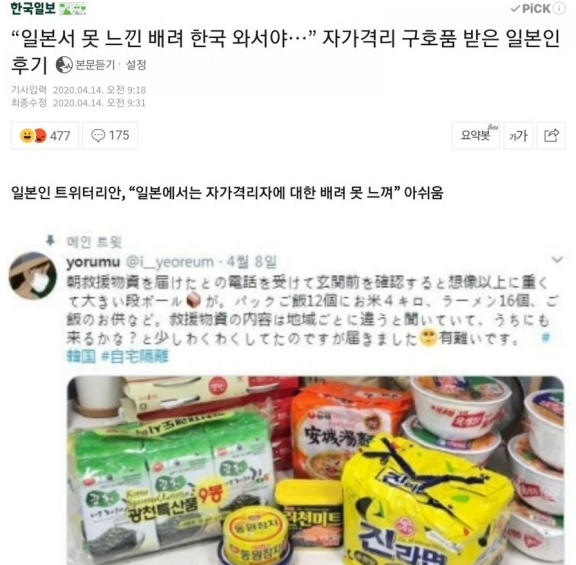Screen dimensions: 576x565
Task: Open yorumu's masked avatar picture
Action: click(33, 276)
